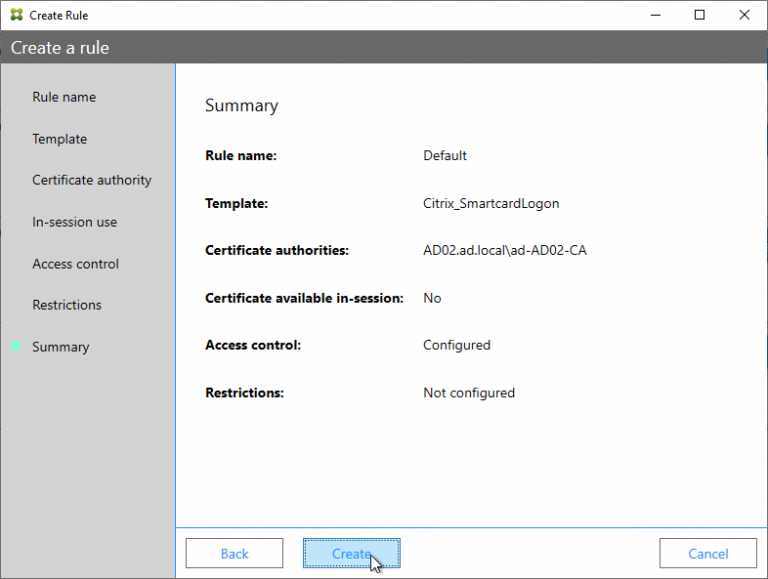The width and height of the screenshot is (768, 579).
Task: Open the Template step in sidebar
Action: [59, 139]
